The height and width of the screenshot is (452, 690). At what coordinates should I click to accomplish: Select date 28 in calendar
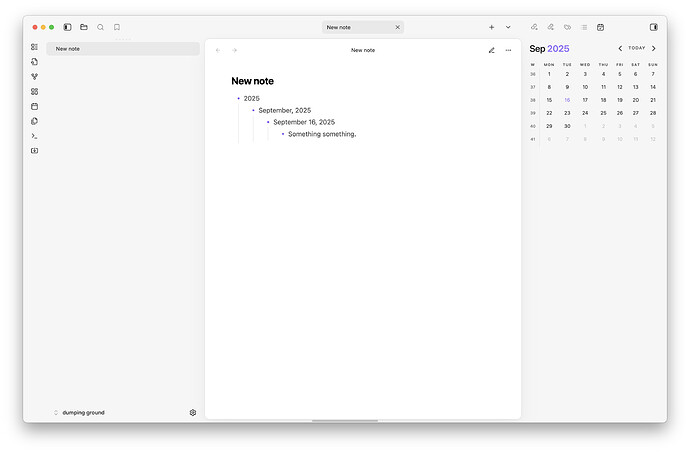point(653,113)
